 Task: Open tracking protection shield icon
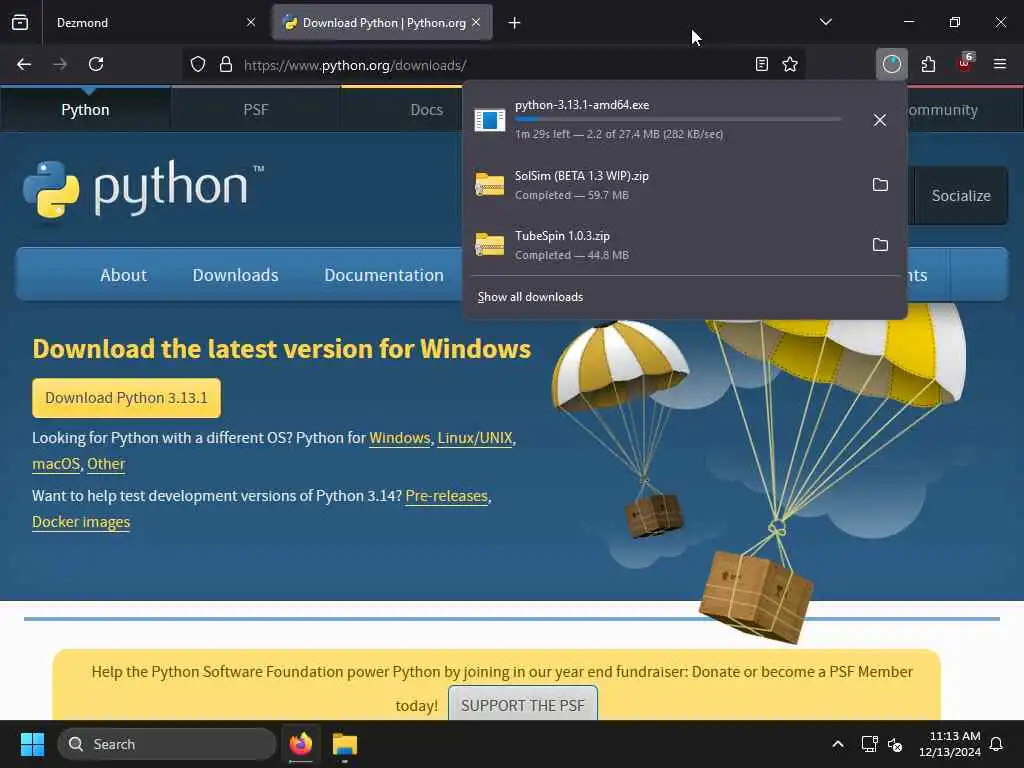(198, 64)
